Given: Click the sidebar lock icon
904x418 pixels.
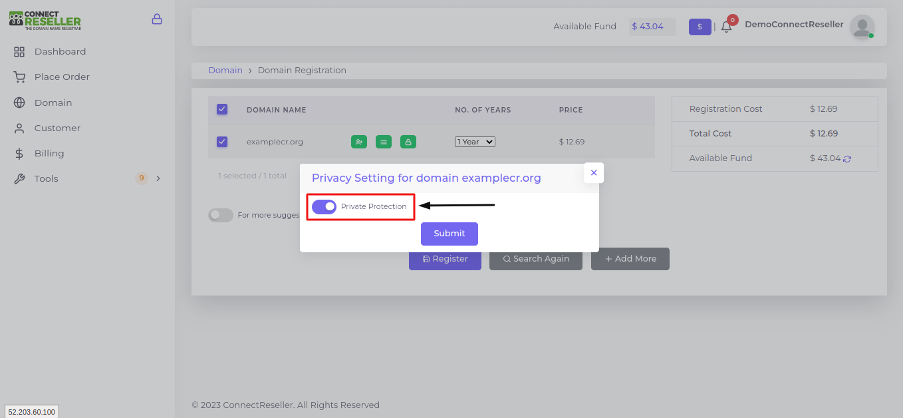Looking at the screenshot, I should click(156, 19).
